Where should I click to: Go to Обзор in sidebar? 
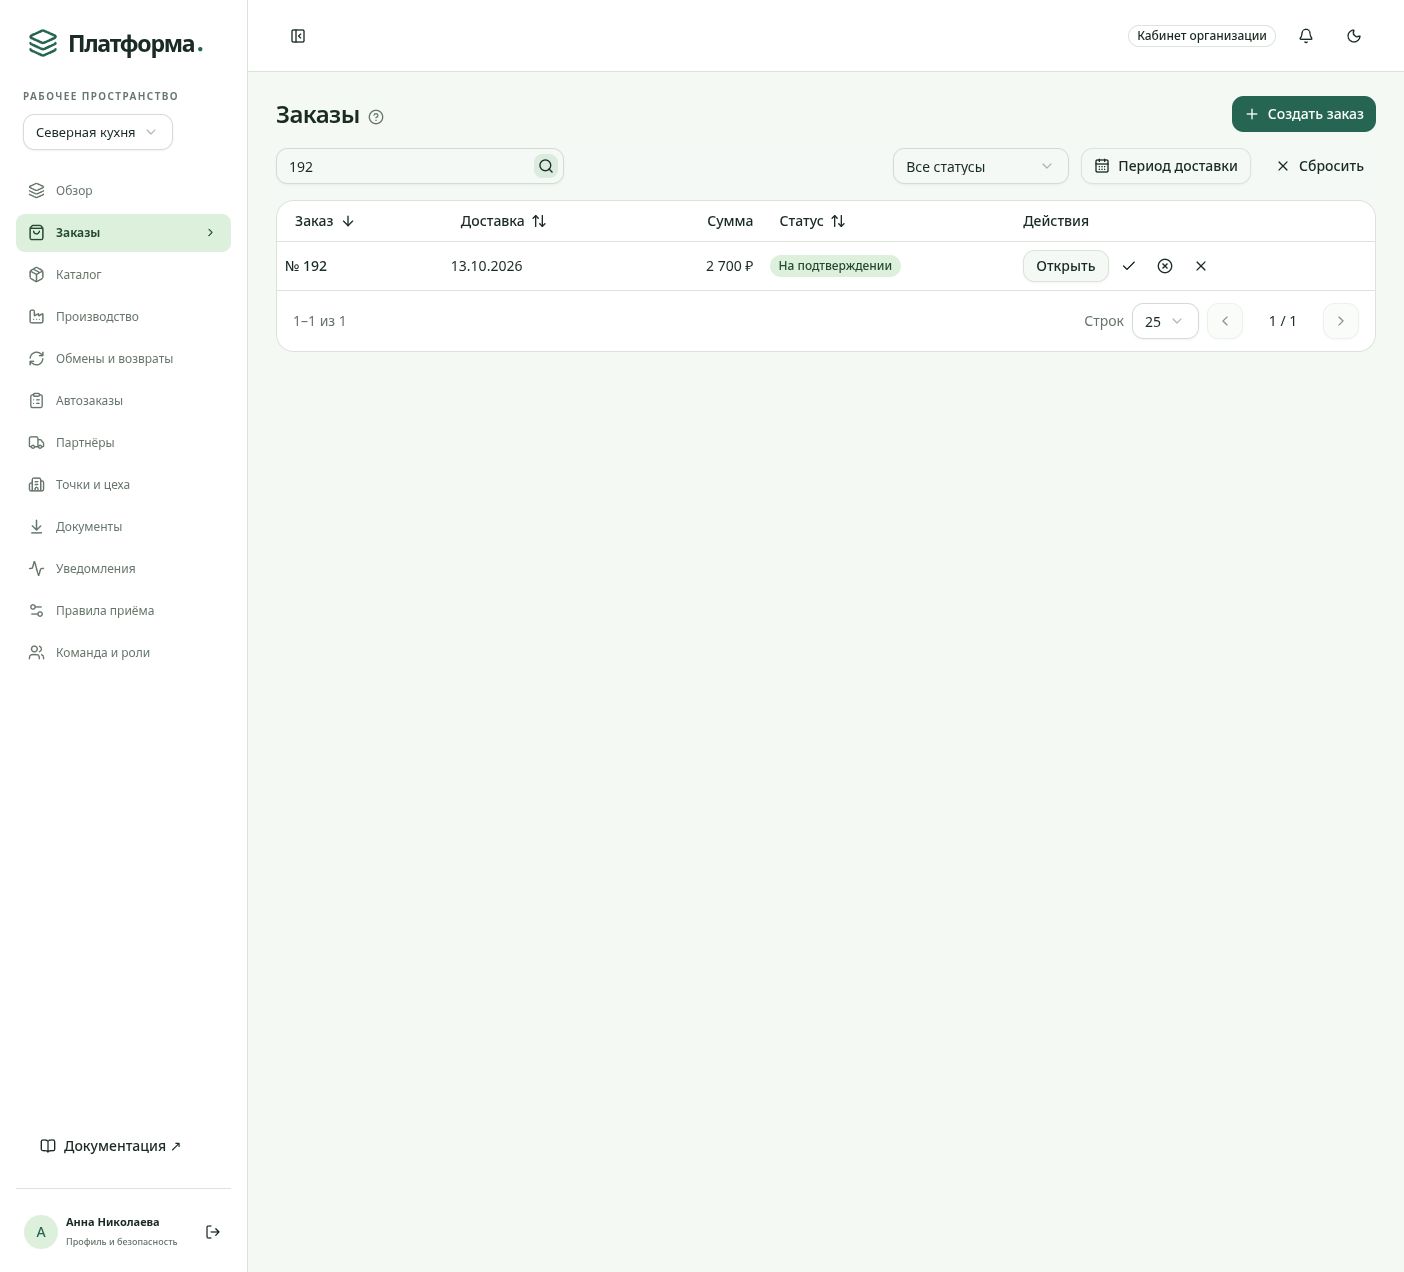pos(123,191)
